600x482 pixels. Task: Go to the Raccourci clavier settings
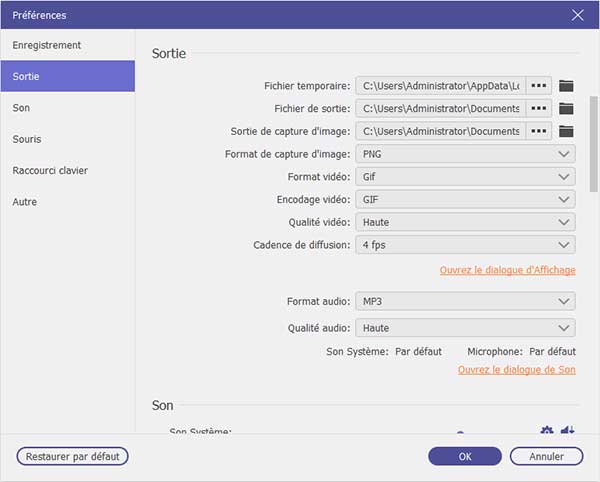pyautogui.click(x=50, y=170)
